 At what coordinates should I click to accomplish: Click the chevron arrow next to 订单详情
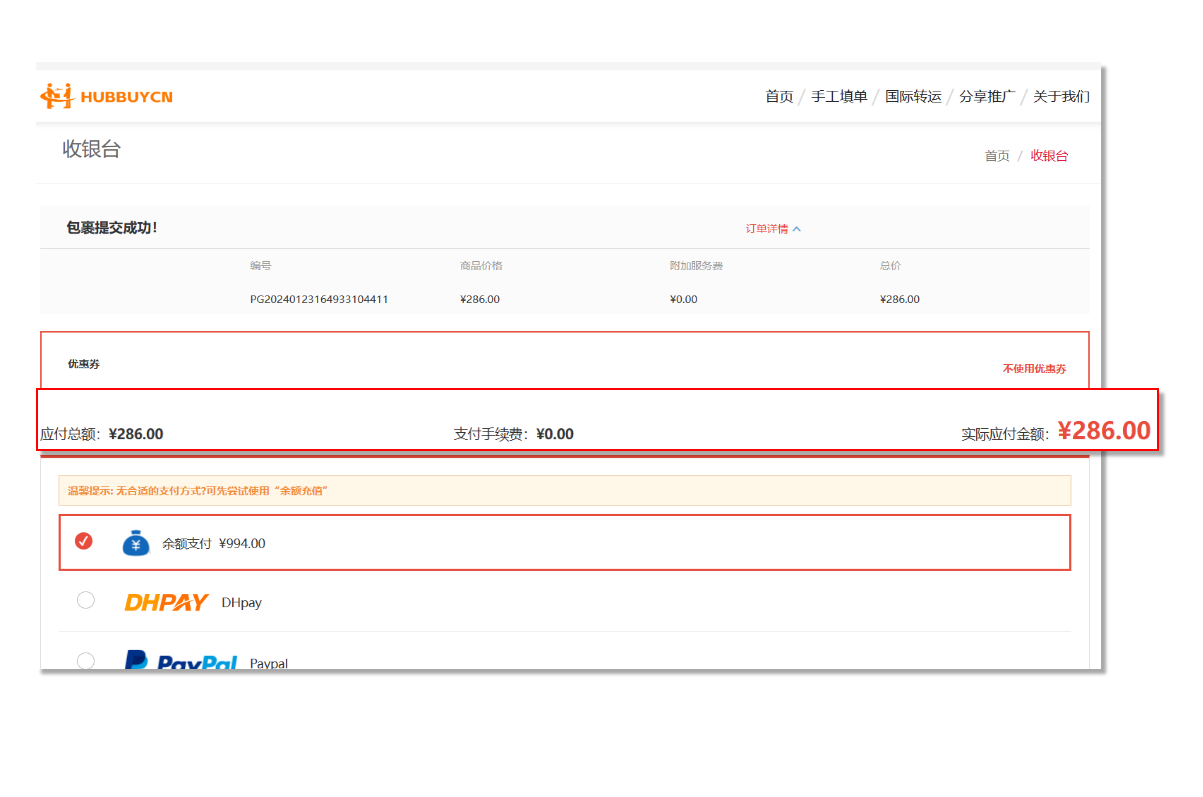pyautogui.click(x=797, y=229)
